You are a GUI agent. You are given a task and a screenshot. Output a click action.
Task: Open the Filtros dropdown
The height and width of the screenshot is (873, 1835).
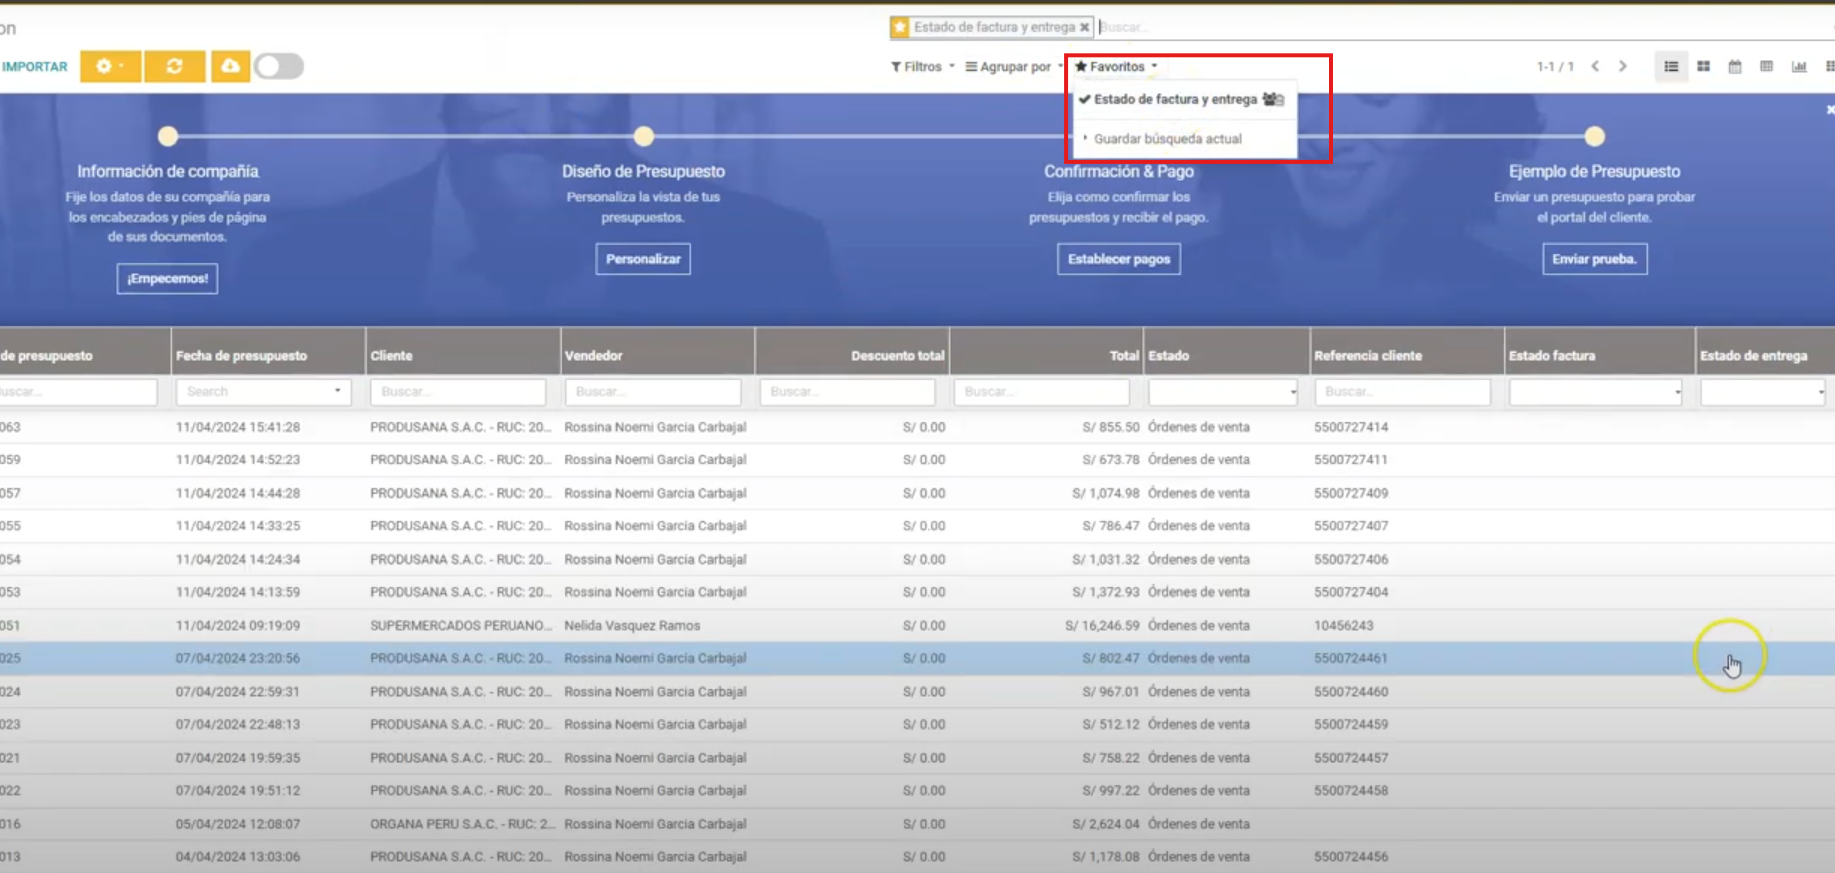point(922,66)
